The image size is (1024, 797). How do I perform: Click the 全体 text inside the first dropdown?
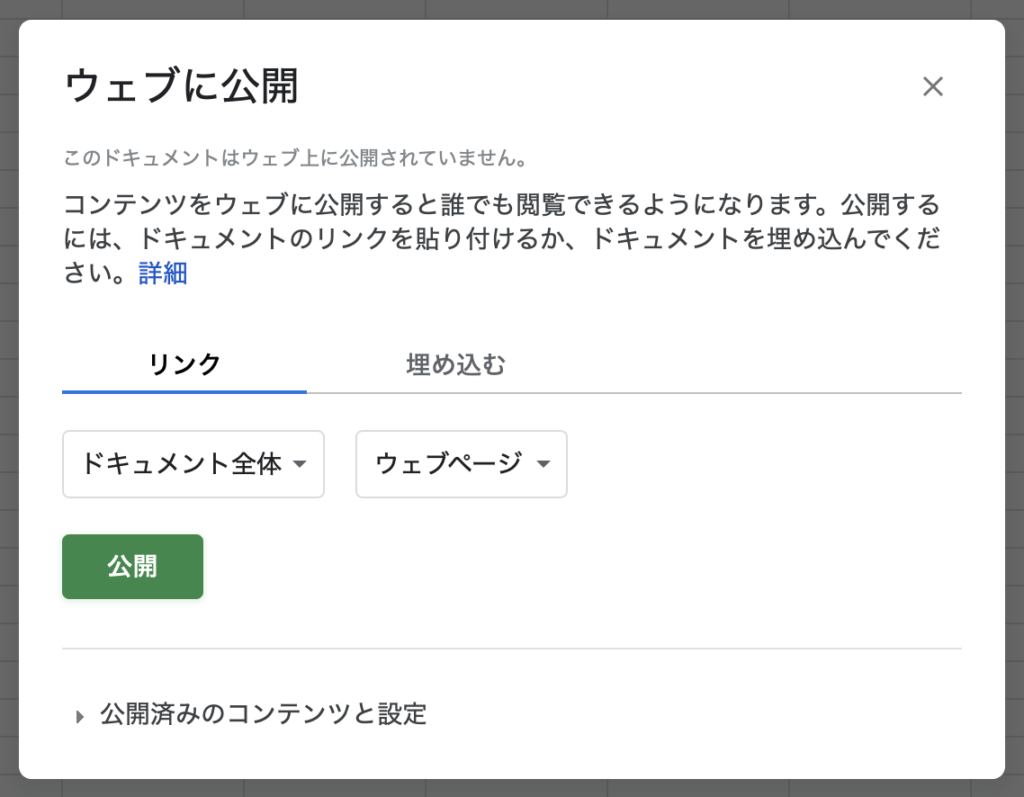click(x=256, y=464)
